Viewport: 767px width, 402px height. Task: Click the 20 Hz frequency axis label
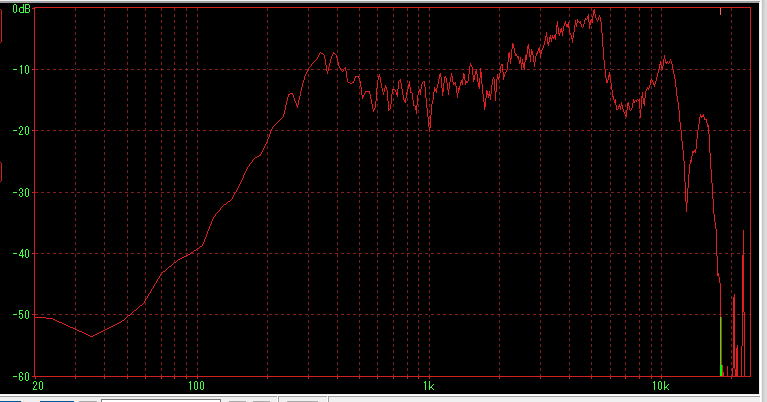click(x=38, y=386)
